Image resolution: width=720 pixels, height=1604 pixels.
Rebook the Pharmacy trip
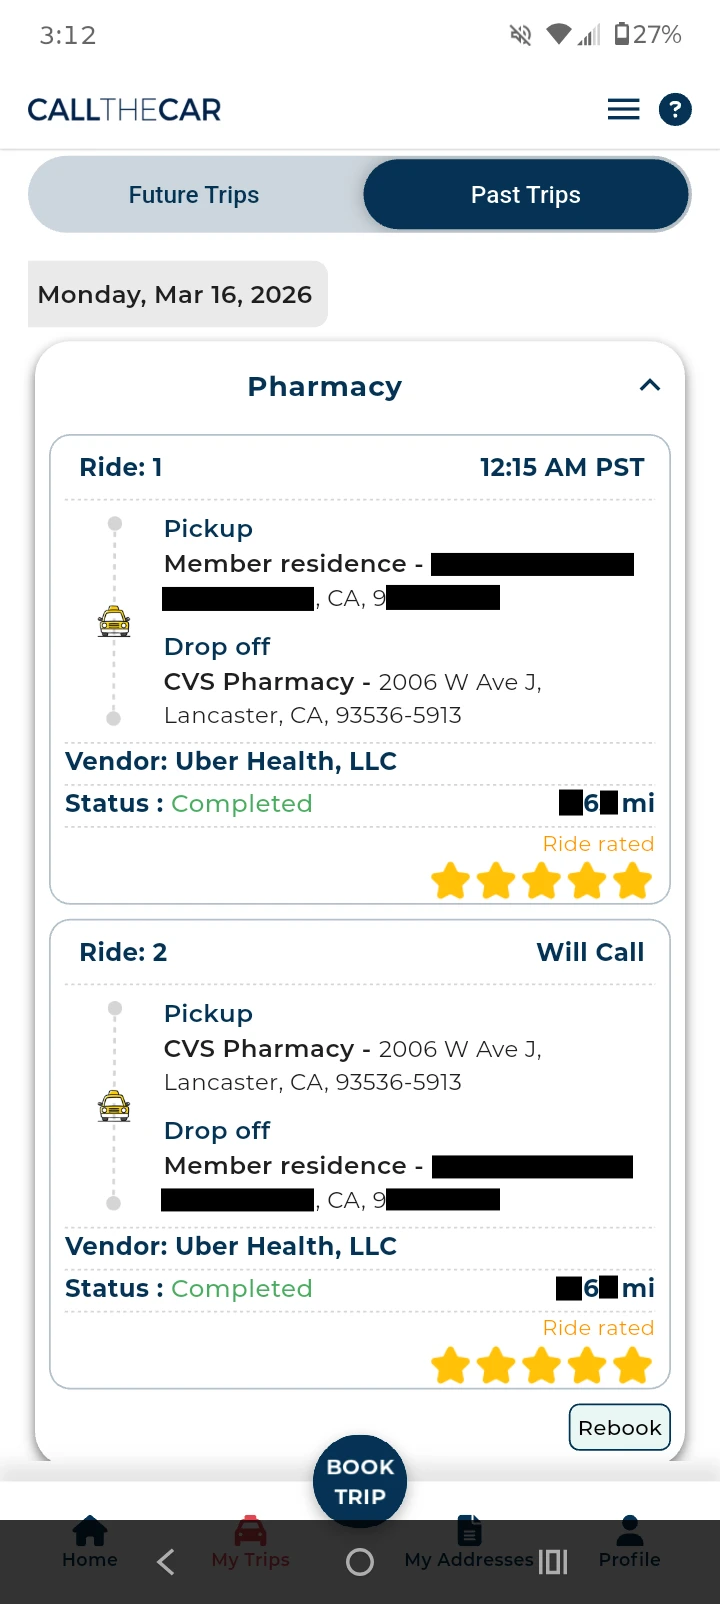pos(620,1428)
